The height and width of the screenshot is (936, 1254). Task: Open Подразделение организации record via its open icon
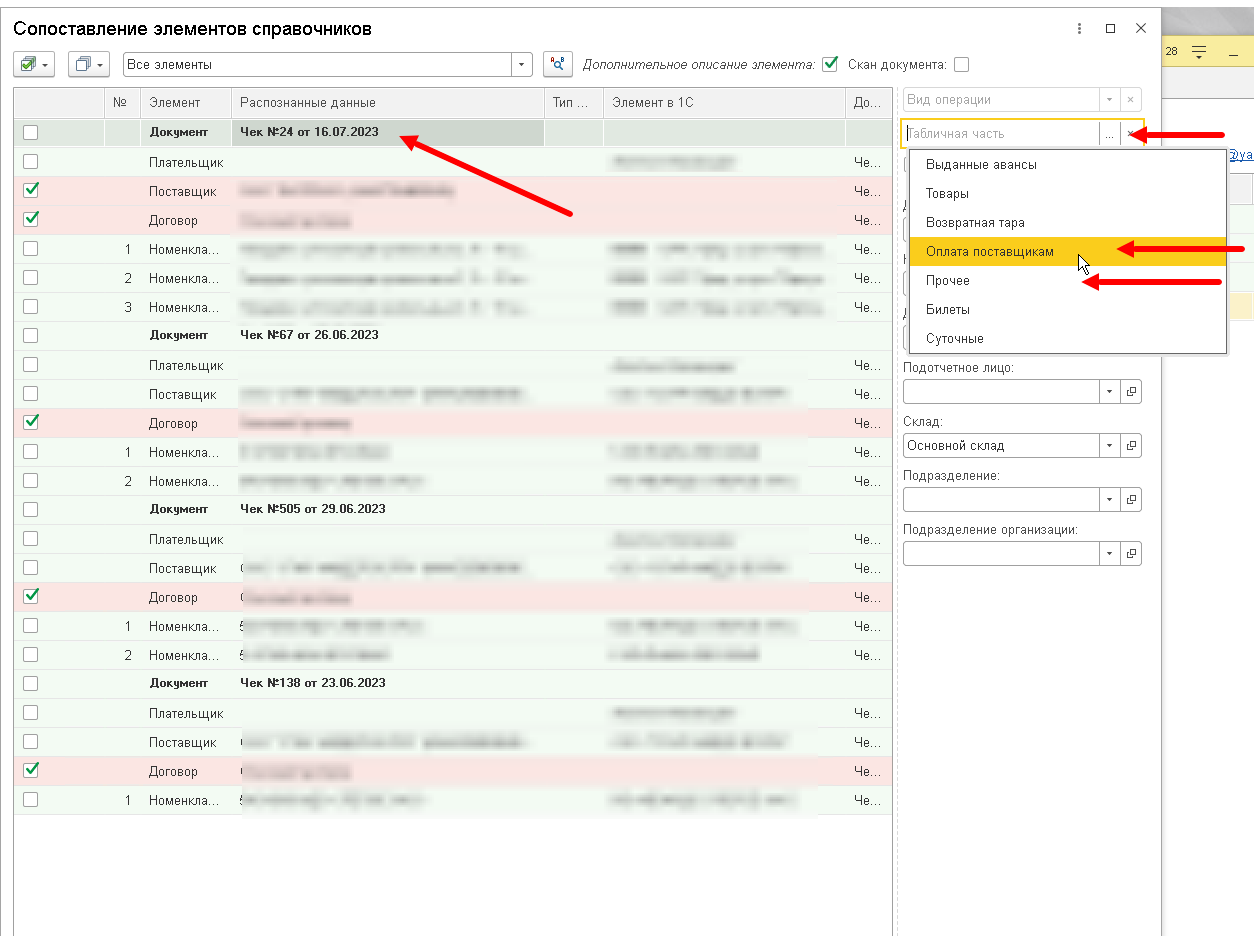(1131, 553)
